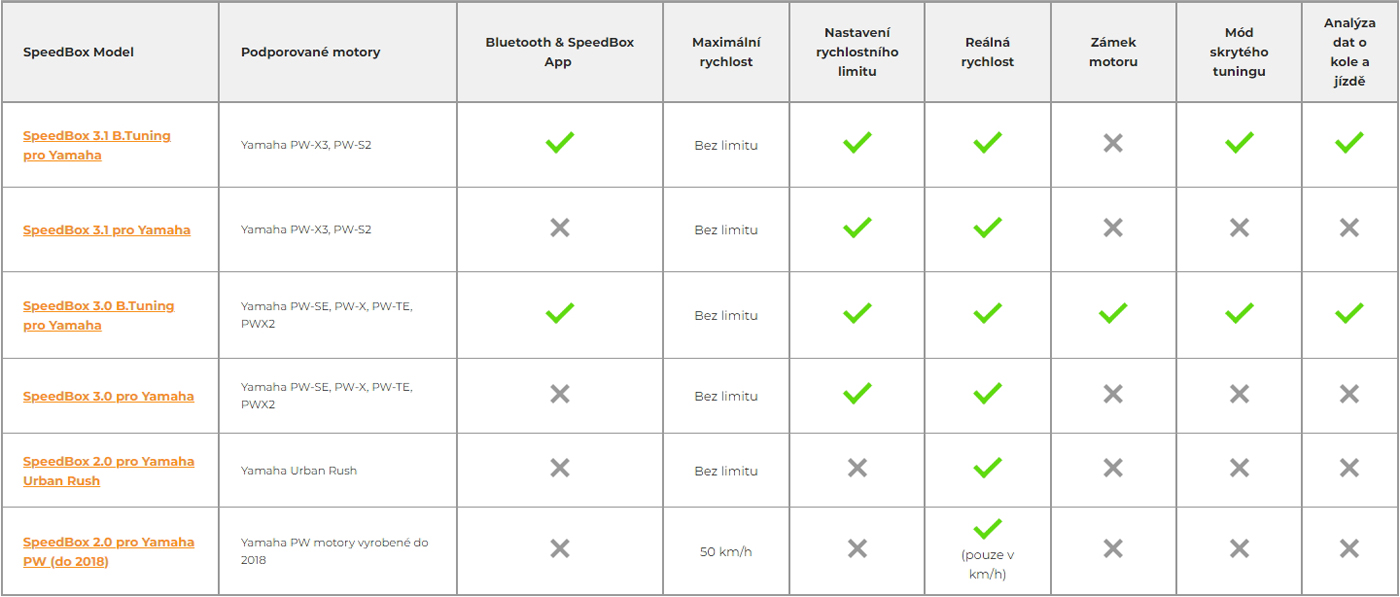Image resolution: width=1400 pixels, height=597 pixels.
Task: Open SpeedBox 3.0 B.Tuning pro Yamaha link
Action: 98,315
